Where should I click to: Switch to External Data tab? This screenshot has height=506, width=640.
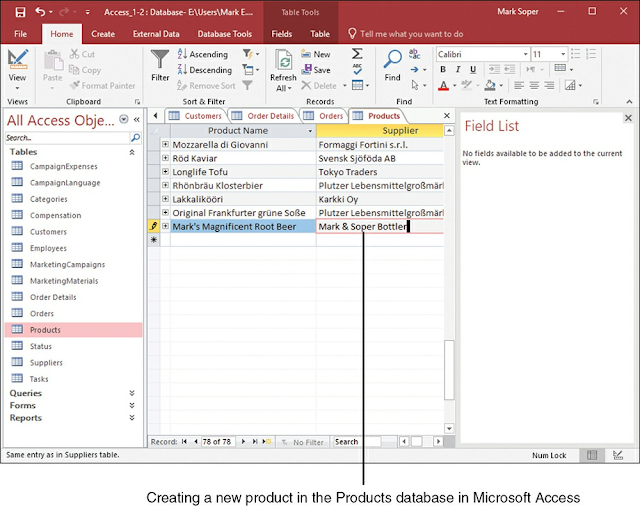[x=156, y=34]
